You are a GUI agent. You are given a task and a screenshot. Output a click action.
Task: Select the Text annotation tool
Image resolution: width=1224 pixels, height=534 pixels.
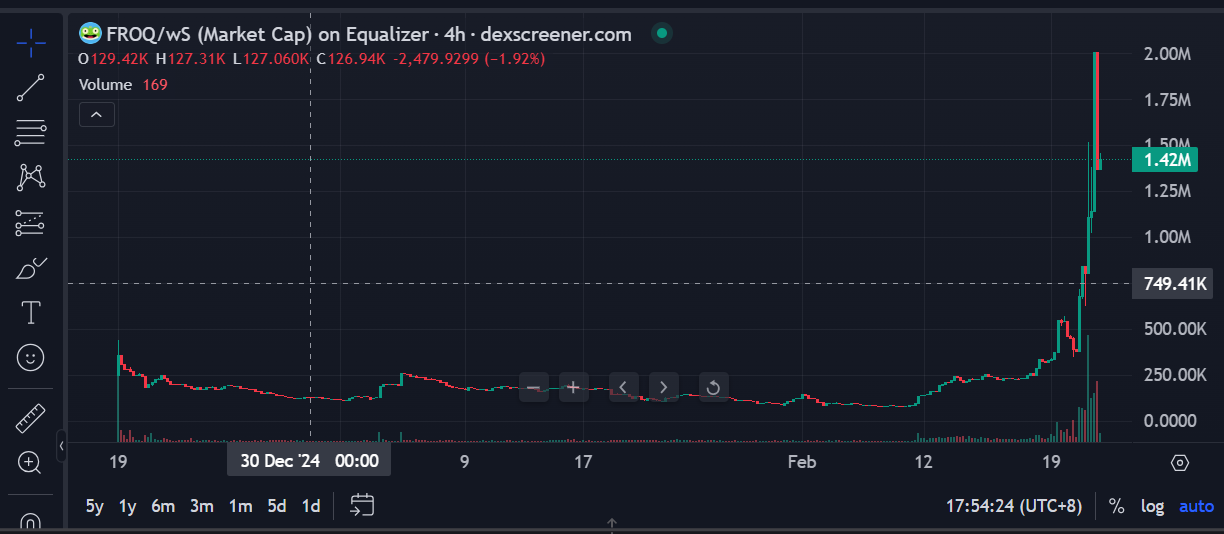point(31,313)
